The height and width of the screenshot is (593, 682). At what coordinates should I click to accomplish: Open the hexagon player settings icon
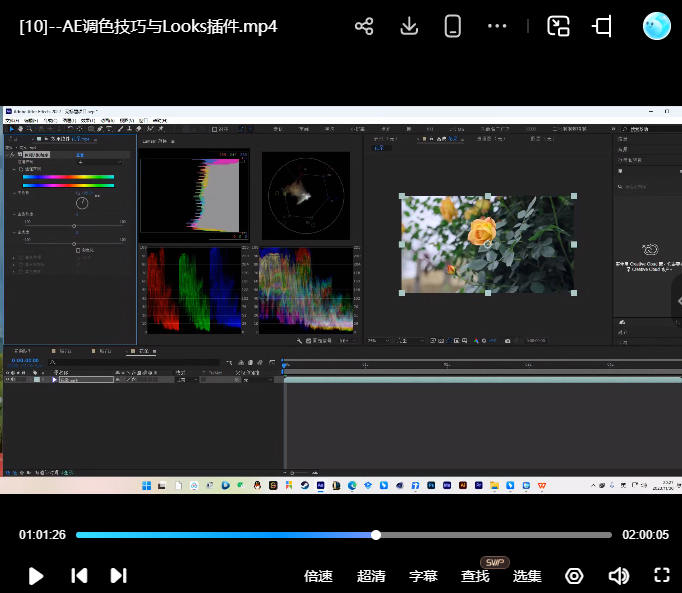574,576
